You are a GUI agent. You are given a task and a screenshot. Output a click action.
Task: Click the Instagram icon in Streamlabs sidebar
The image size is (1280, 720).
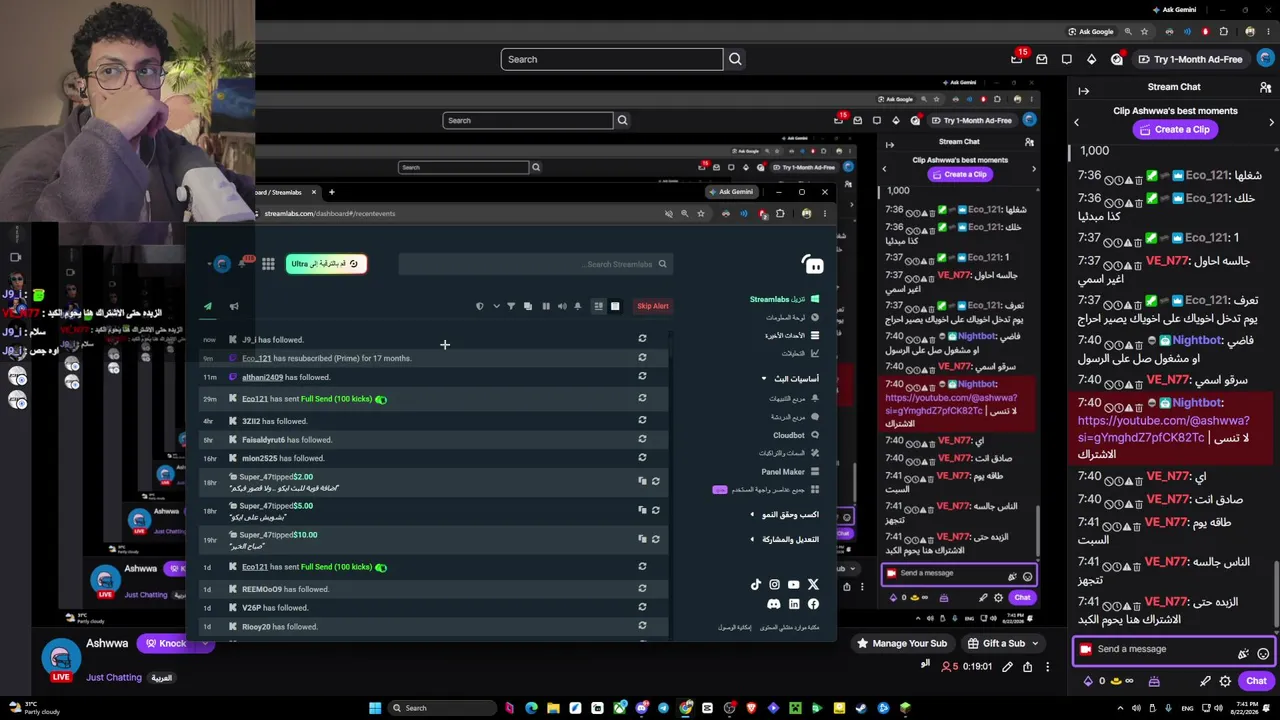coord(774,585)
